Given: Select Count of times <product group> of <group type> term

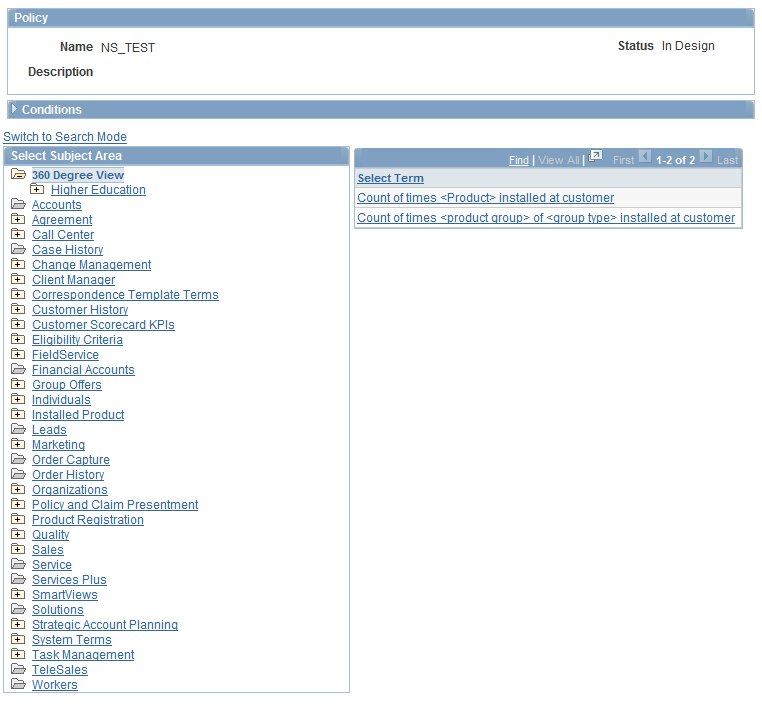Looking at the screenshot, I should 546,218.
